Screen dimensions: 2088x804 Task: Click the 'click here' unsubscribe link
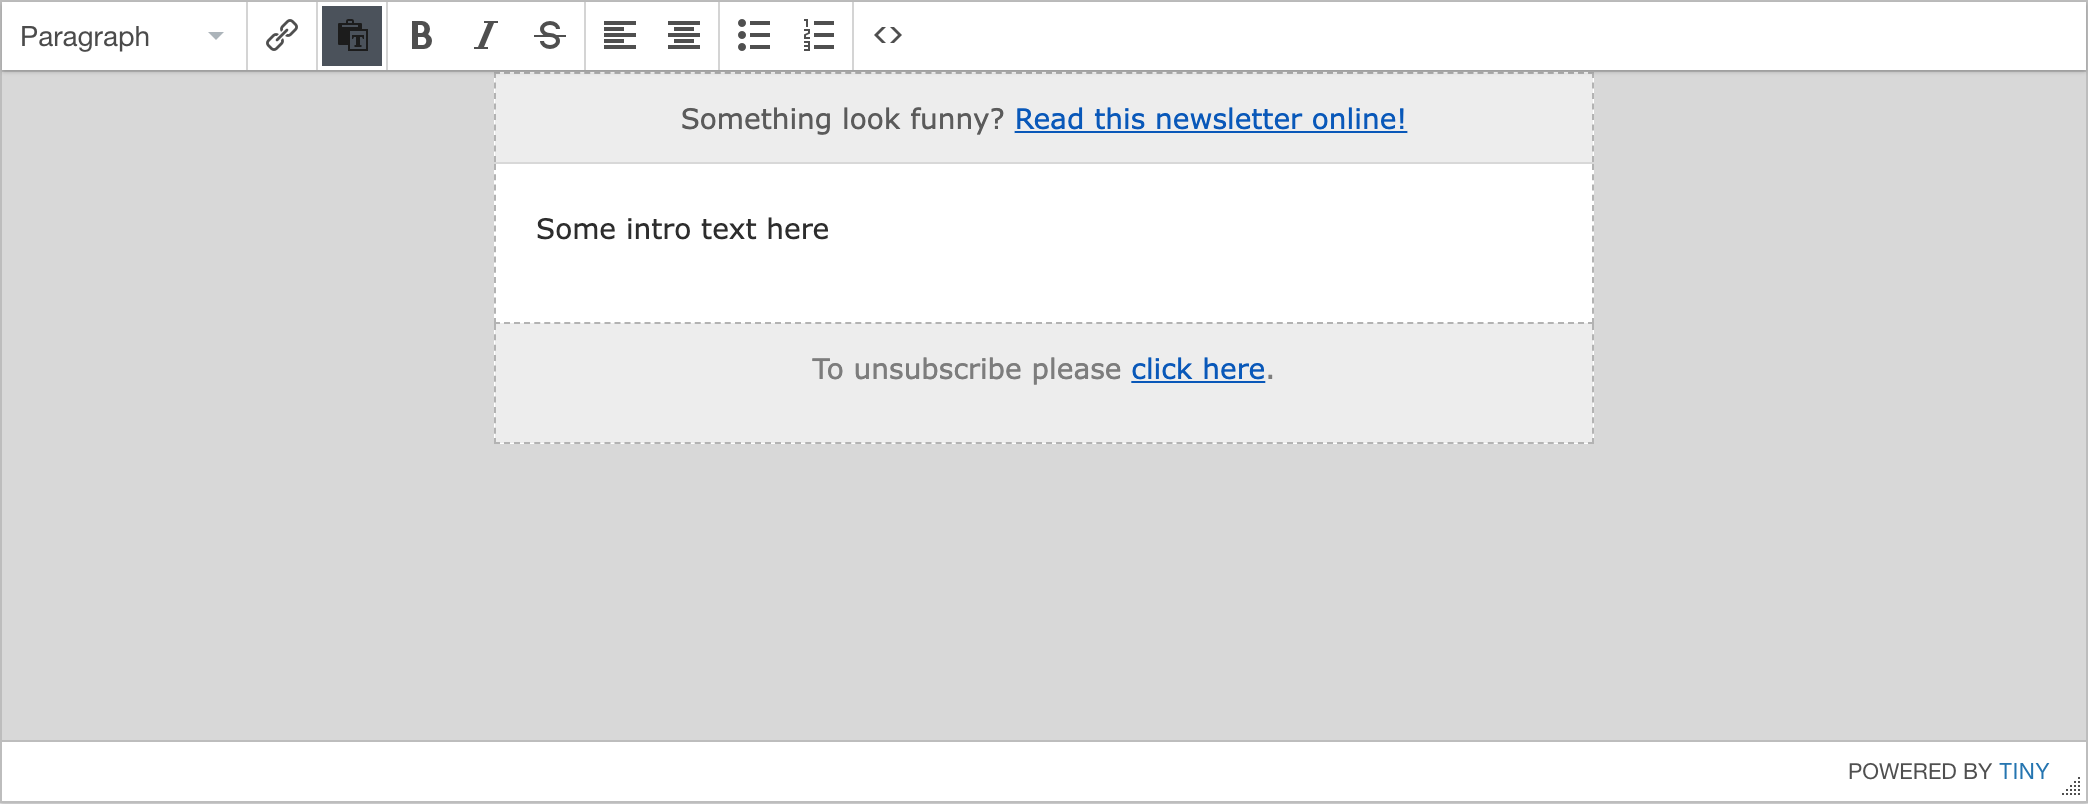pos(1198,369)
